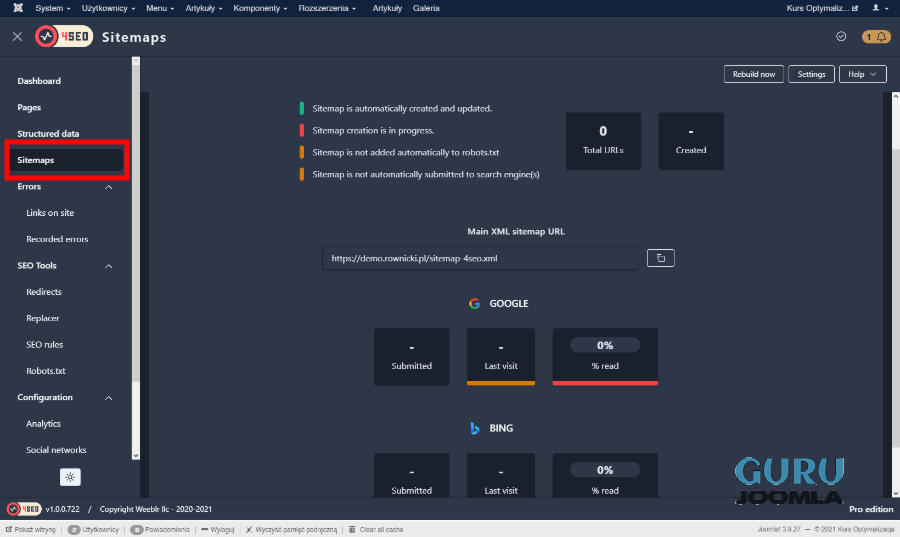The height and width of the screenshot is (537, 900).
Task: Collapse the SEO Tools section chevron
Action: tap(108, 266)
